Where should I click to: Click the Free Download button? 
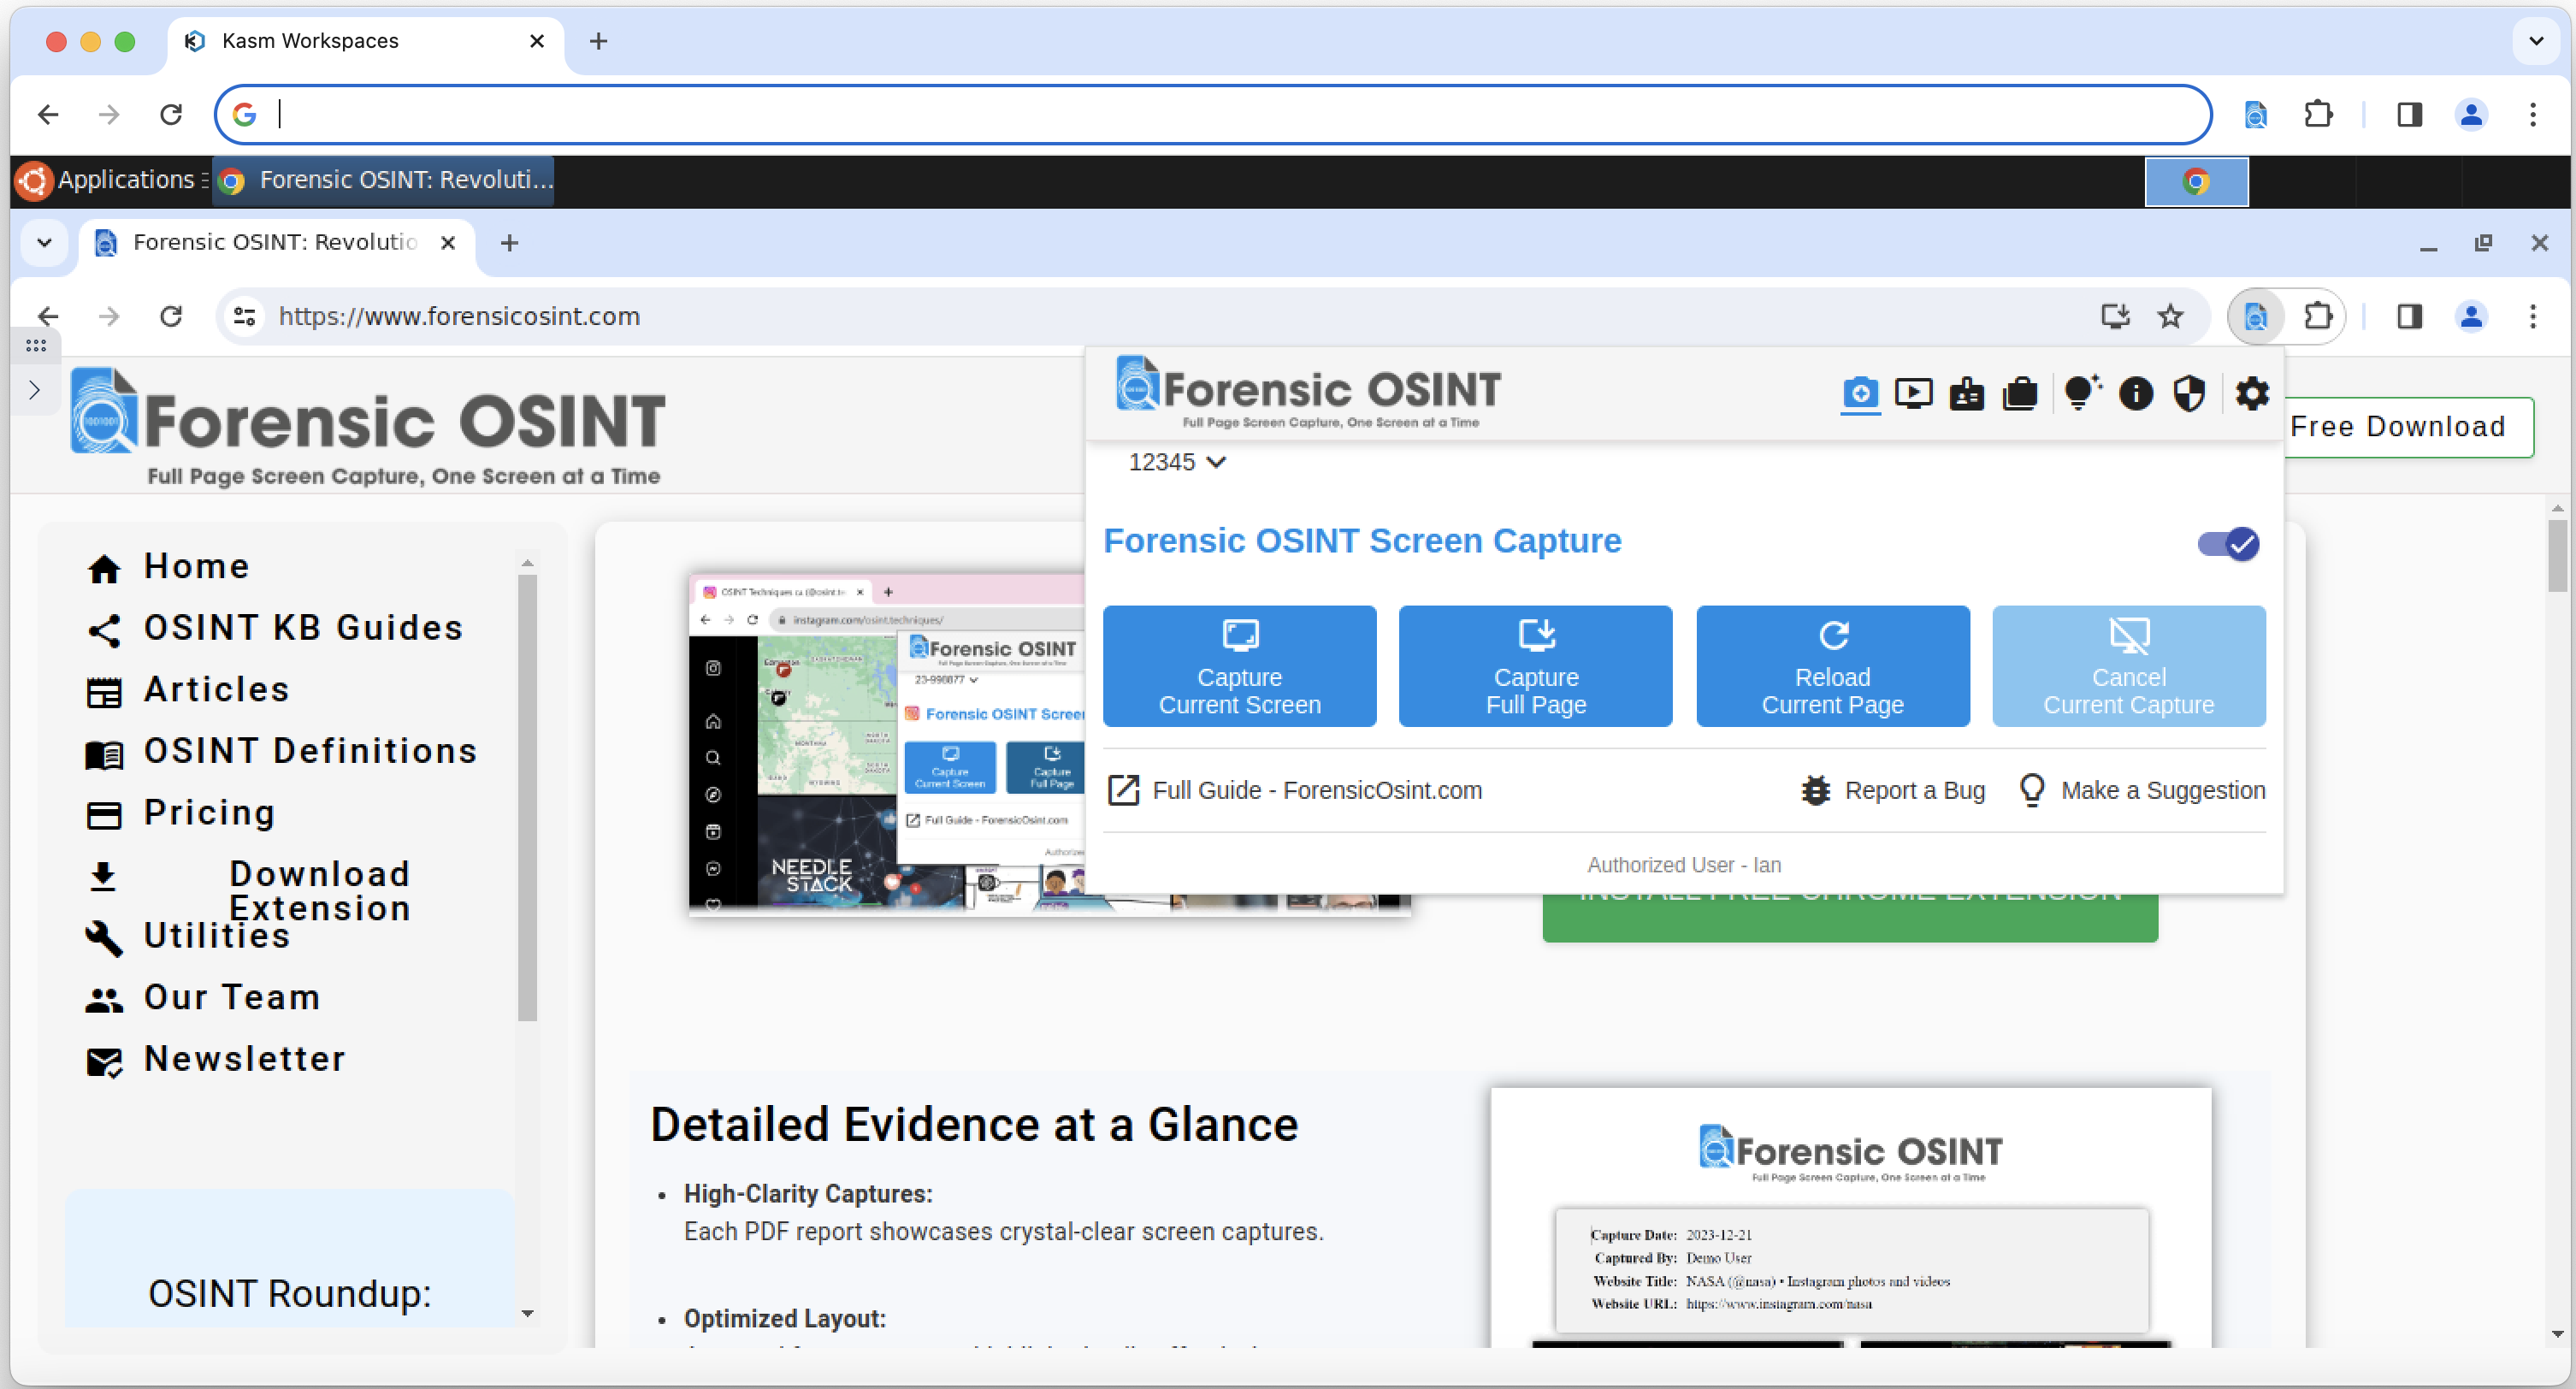[x=2408, y=427]
